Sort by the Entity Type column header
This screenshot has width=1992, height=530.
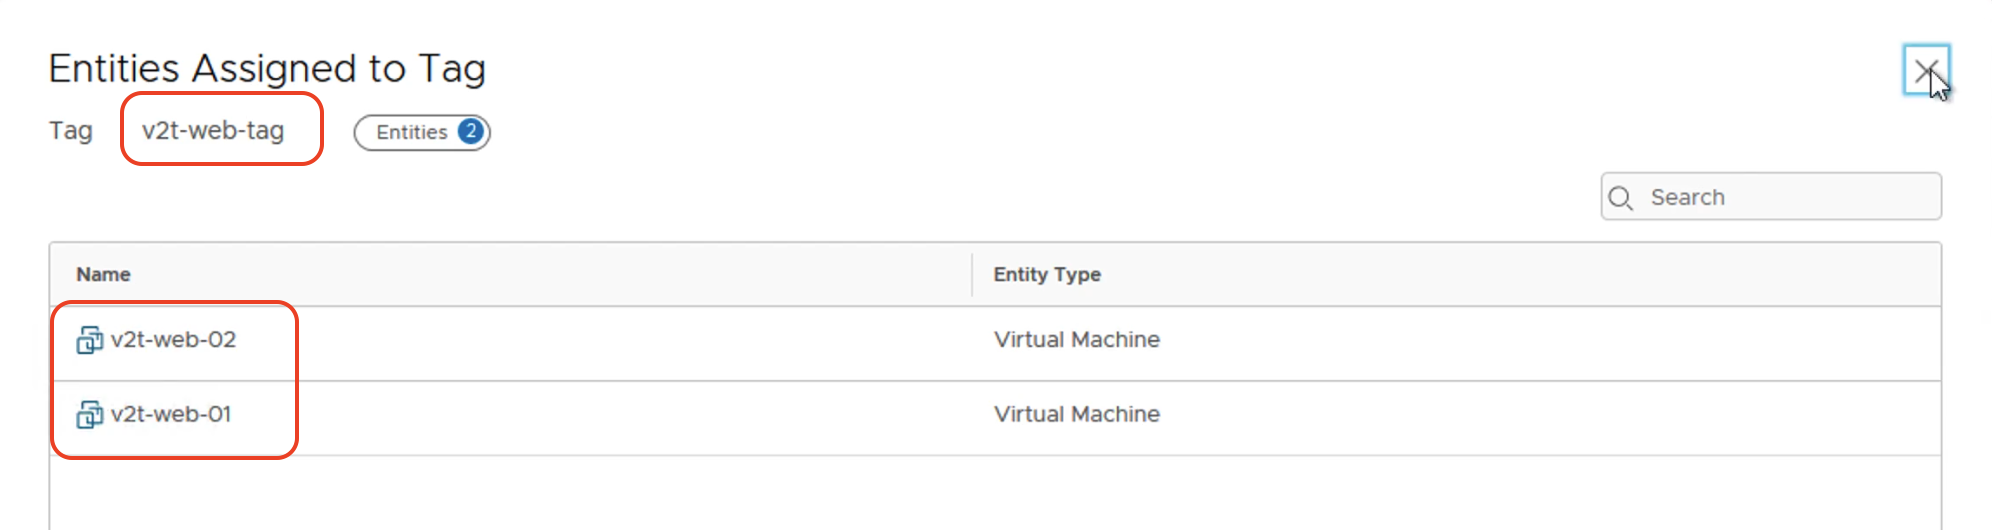pyautogui.click(x=1047, y=274)
